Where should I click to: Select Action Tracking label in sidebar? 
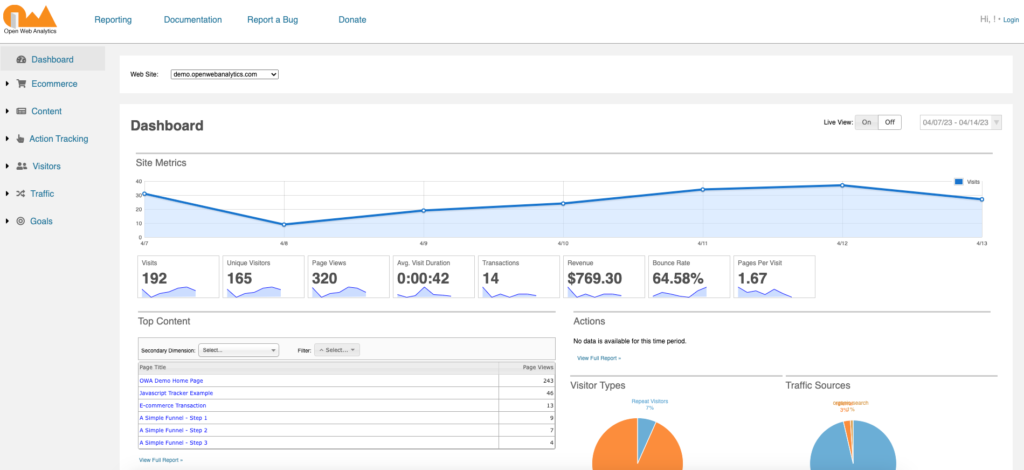point(59,138)
